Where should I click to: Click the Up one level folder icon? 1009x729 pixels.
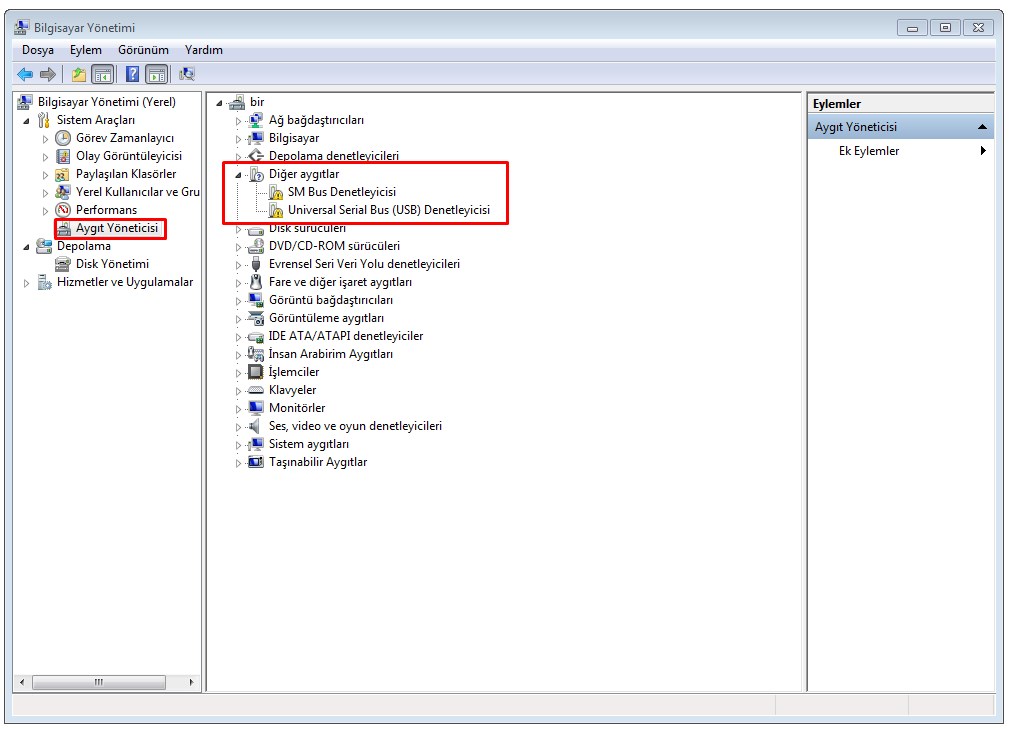[x=78, y=74]
